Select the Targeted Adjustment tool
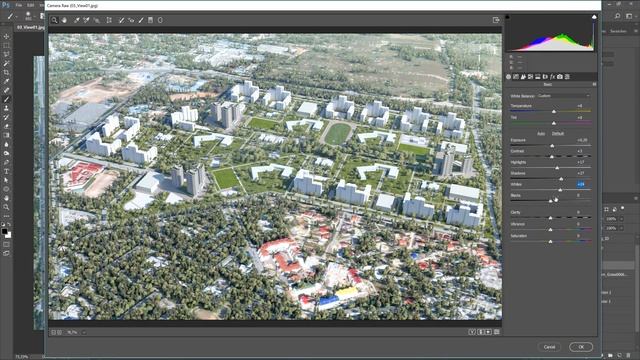The image size is (640, 360). point(97,20)
